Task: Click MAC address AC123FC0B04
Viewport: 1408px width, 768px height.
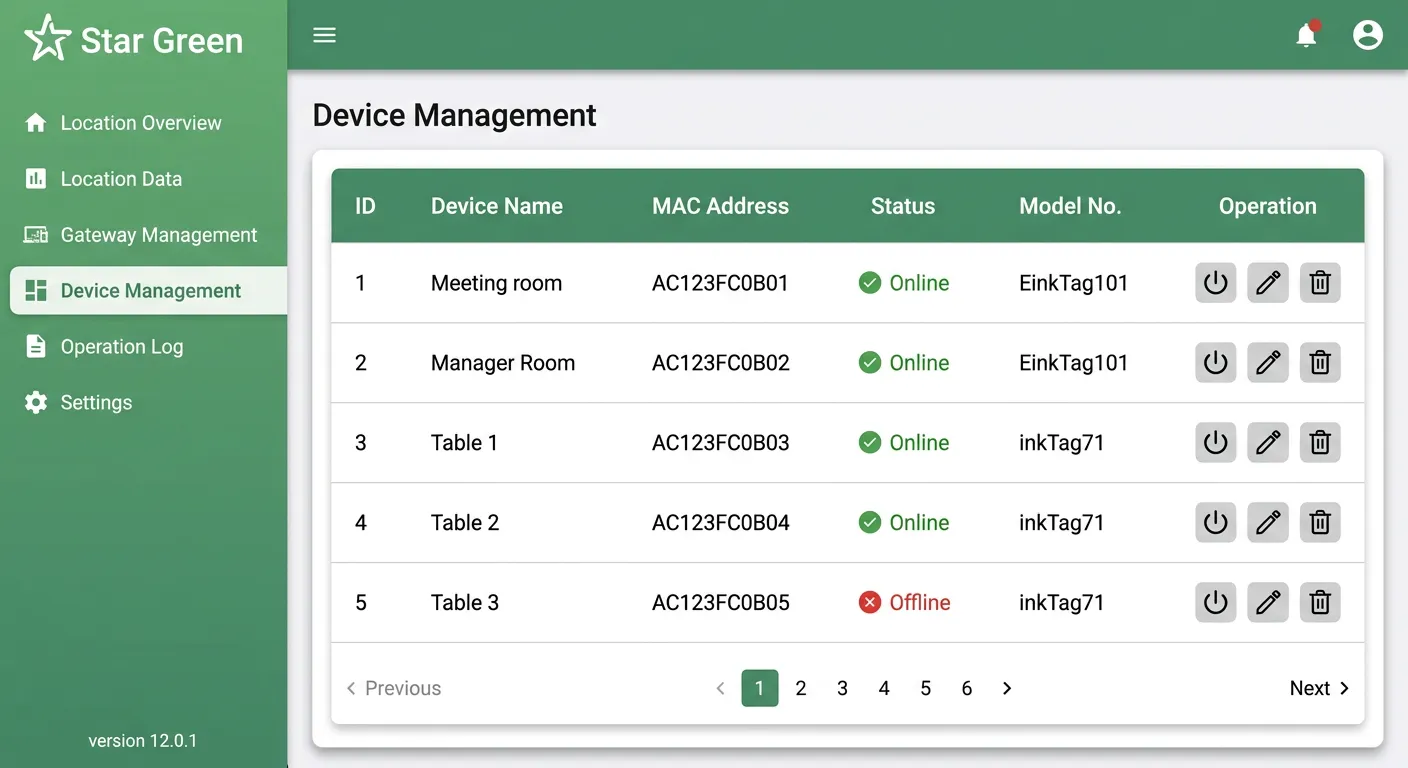Action: [x=721, y=522]
